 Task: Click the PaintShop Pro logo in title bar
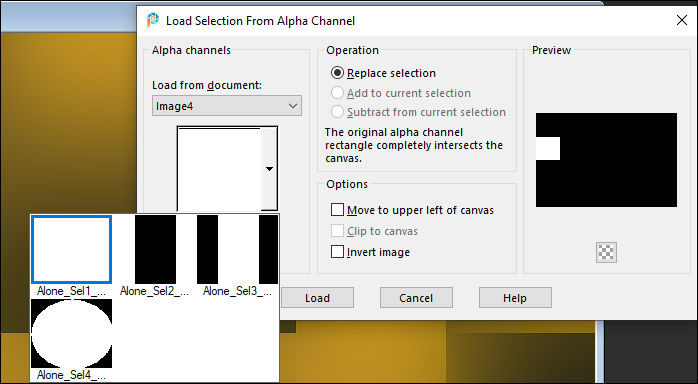pos(153,20)
